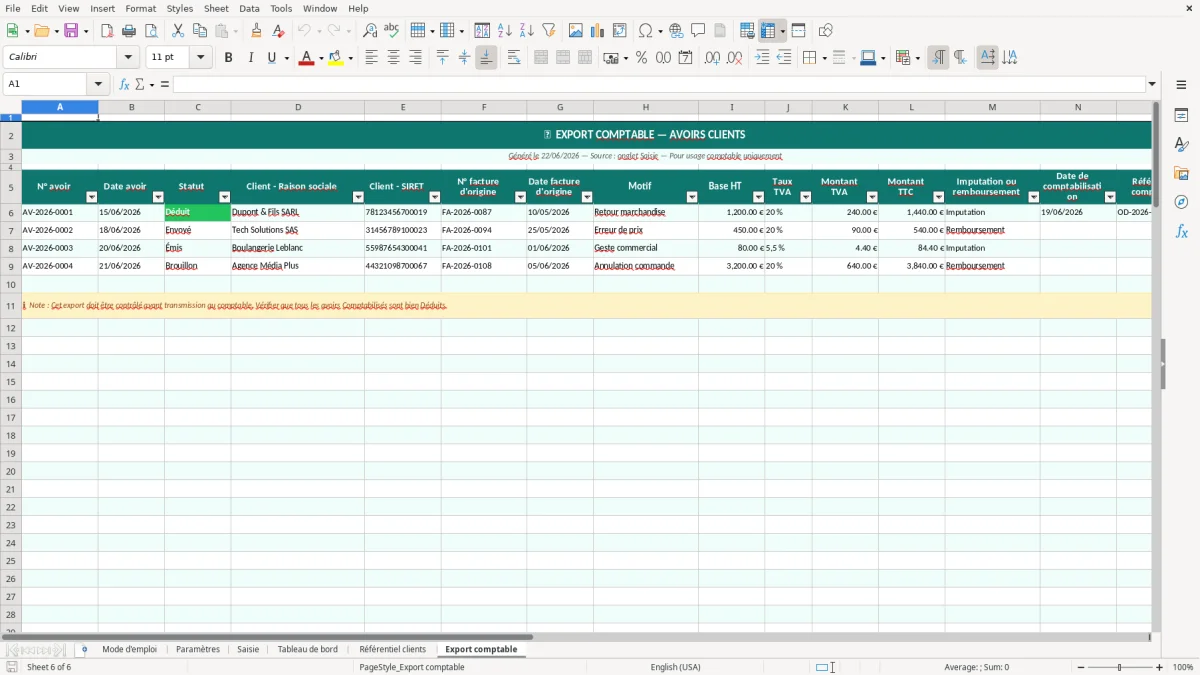Select row 8 header
The image size is (1200, 675).
pyautogui.click(x=11, y=248)
